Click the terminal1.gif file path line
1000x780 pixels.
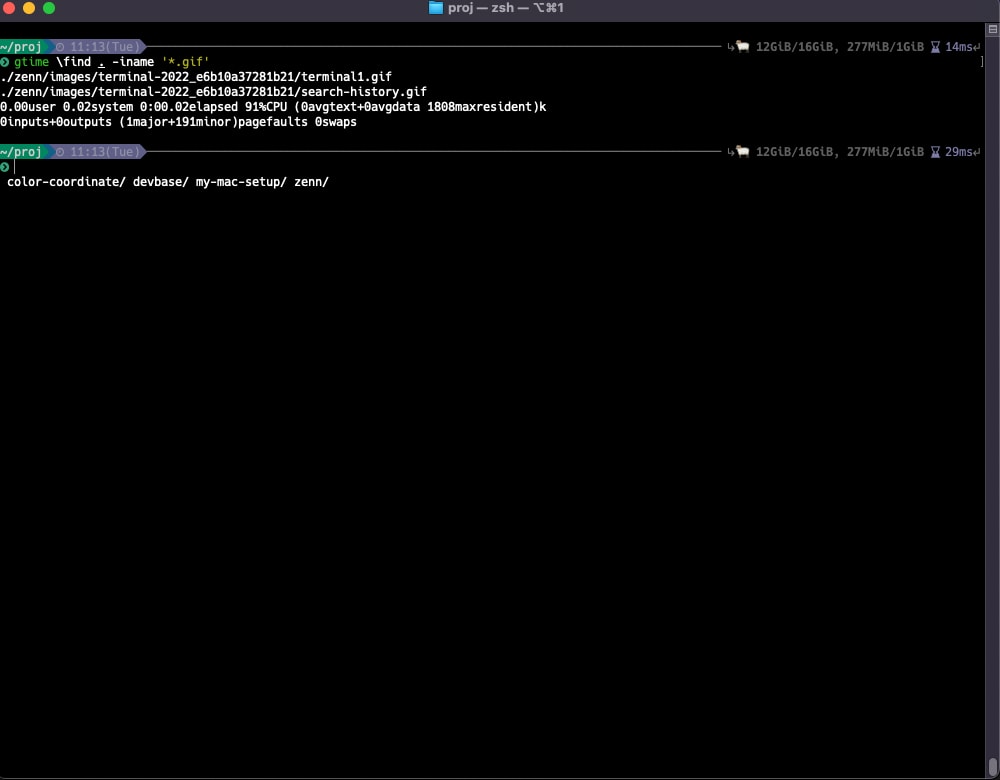(x=196, y=77)
